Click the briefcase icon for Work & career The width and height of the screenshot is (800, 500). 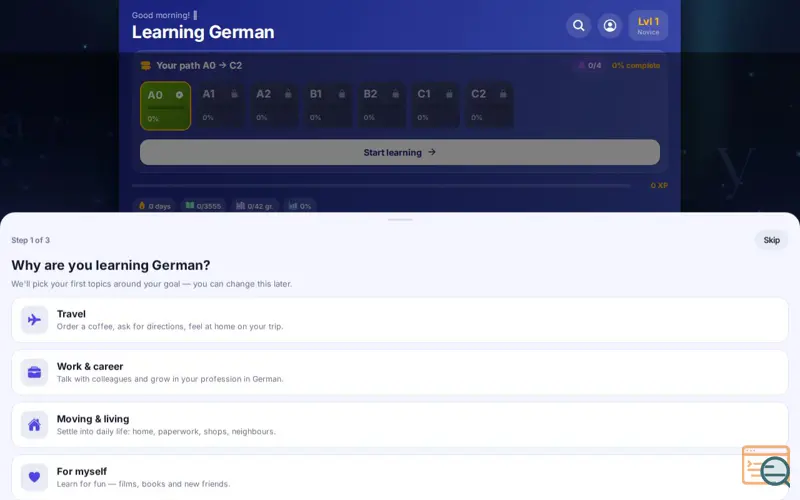pyautogui.click(x=34, y=372)
